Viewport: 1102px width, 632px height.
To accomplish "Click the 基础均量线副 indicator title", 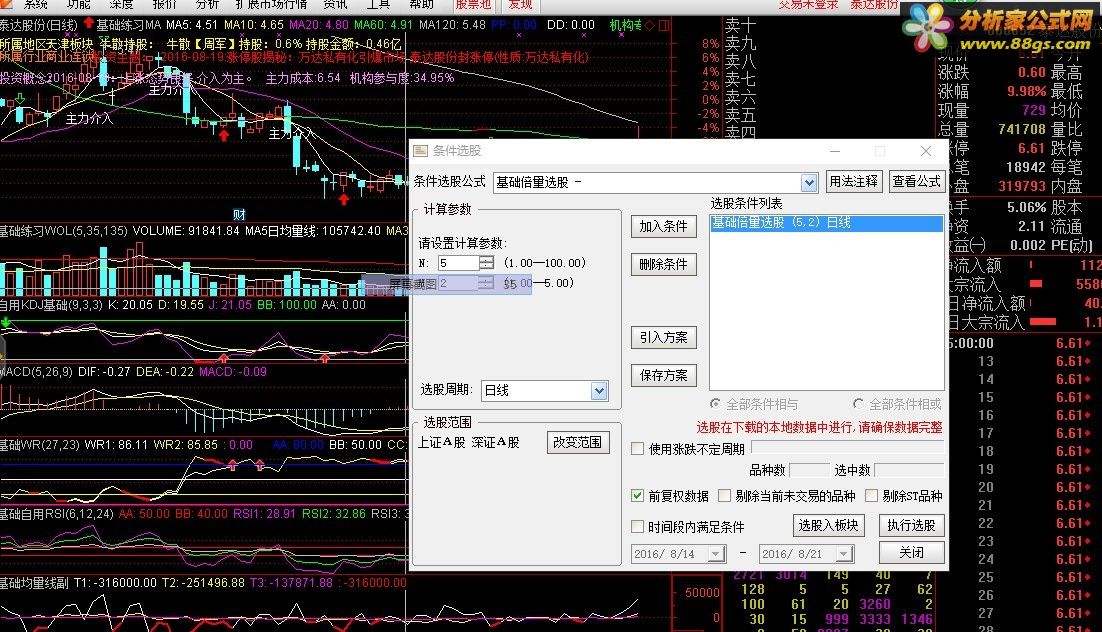I will [34, 583].
